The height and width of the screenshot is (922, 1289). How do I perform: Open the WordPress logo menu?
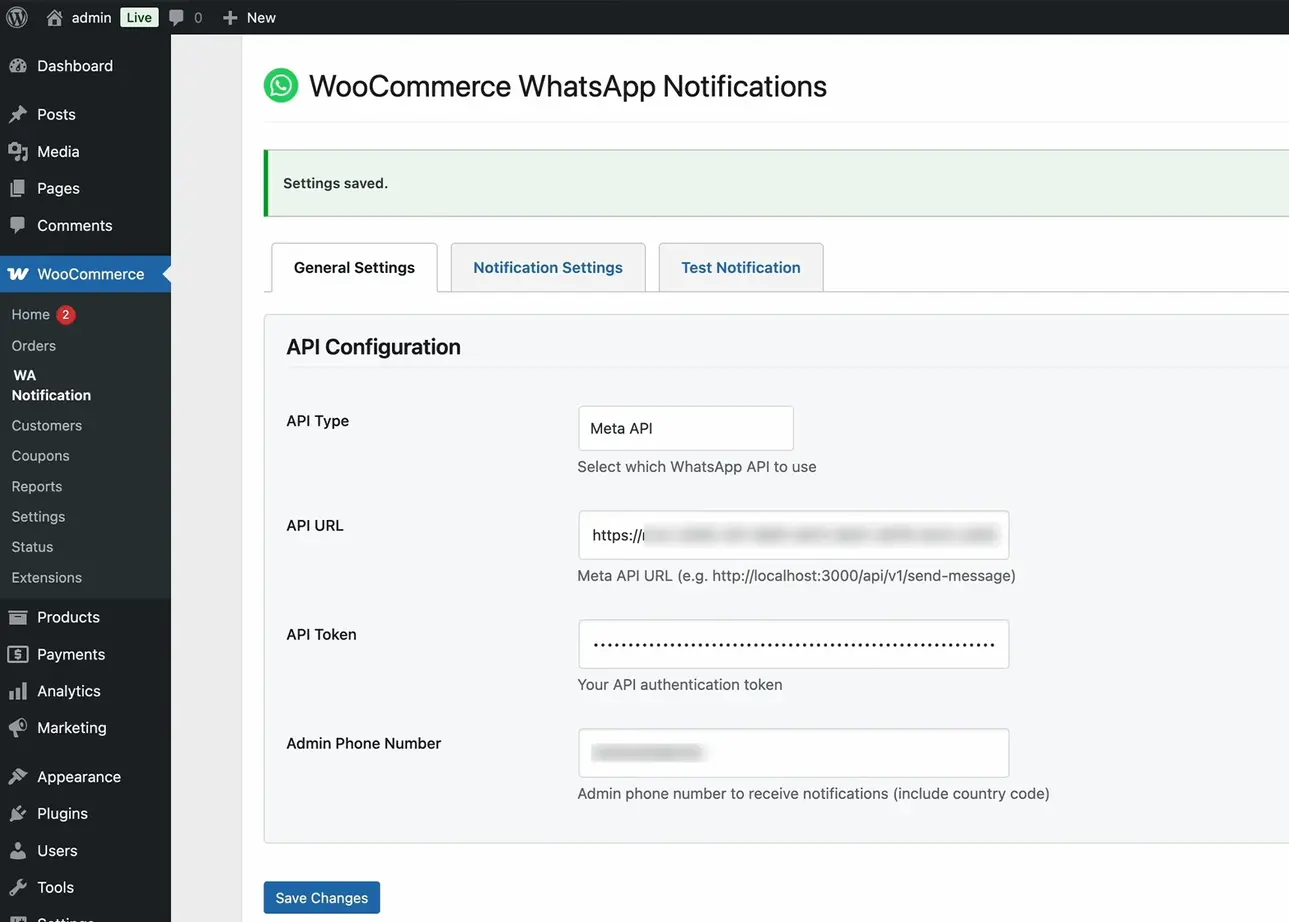(x=17, y=17)
